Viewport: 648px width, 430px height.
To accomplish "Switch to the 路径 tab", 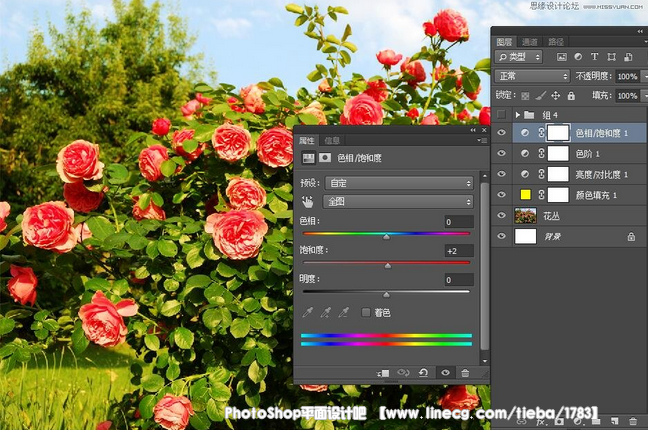I will pos(556,42).
